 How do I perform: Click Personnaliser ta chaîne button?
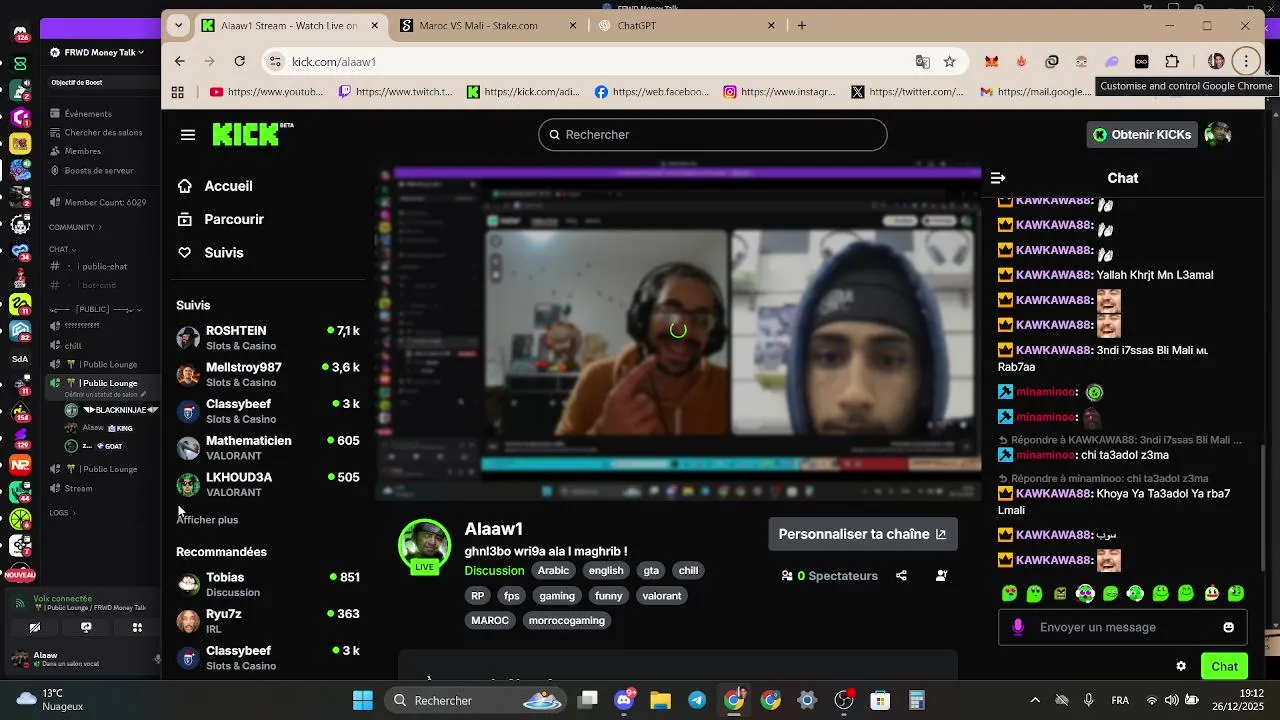862,534
